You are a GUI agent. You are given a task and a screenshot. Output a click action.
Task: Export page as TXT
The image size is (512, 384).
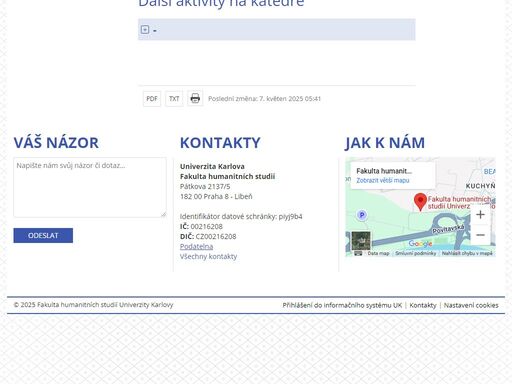click(x=174, y=99)
